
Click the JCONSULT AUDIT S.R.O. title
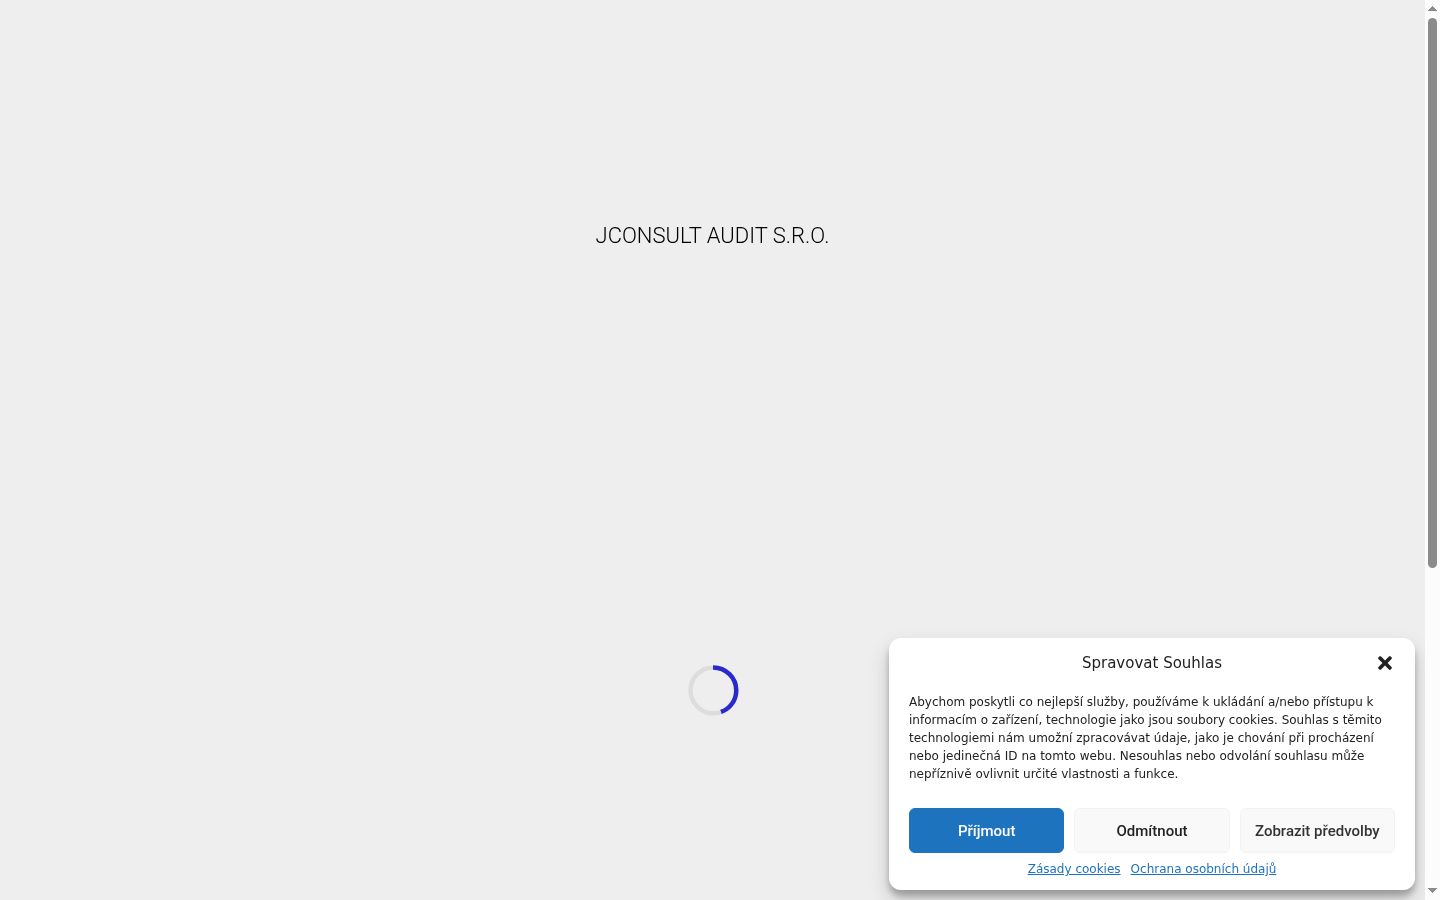click(x=712, y=236)
